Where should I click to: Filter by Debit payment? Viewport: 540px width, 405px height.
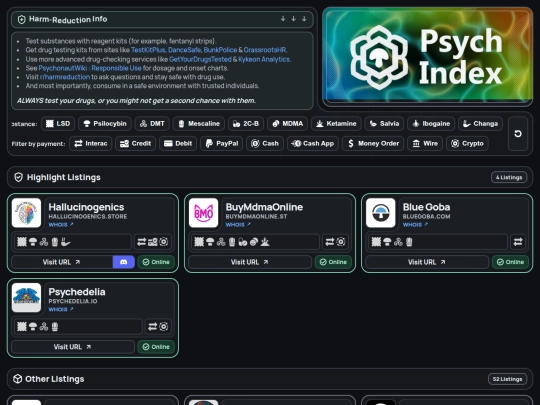[x=178, y=144]
